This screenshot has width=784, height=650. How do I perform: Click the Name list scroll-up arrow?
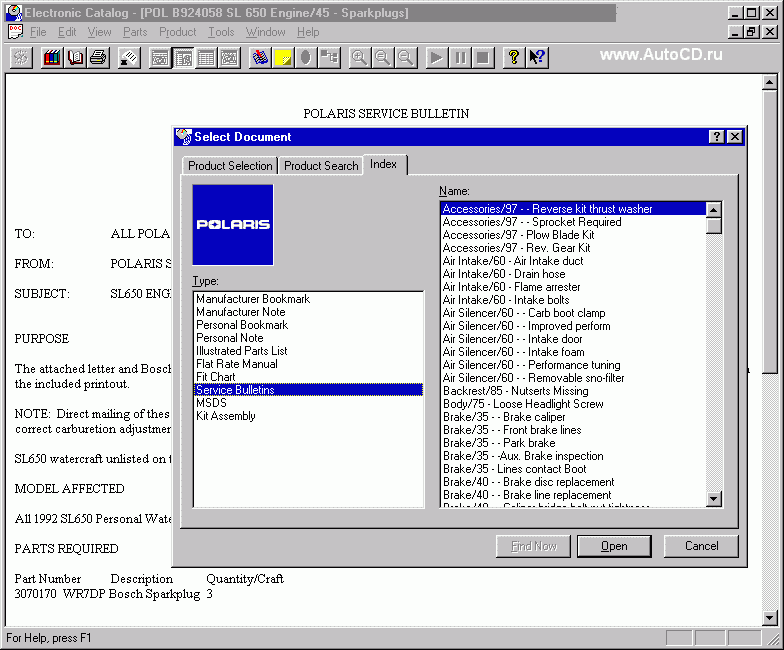click(714, 210)
